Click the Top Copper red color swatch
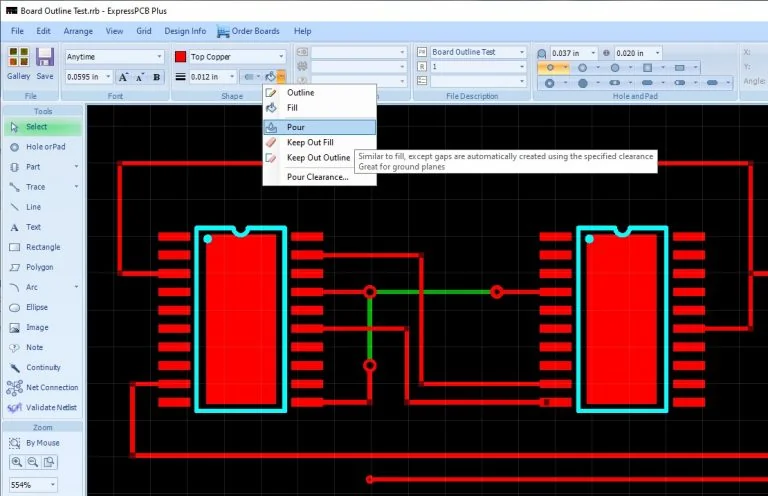Image resolution: width=768 pixels, height=496 pixels. point(180,57)
